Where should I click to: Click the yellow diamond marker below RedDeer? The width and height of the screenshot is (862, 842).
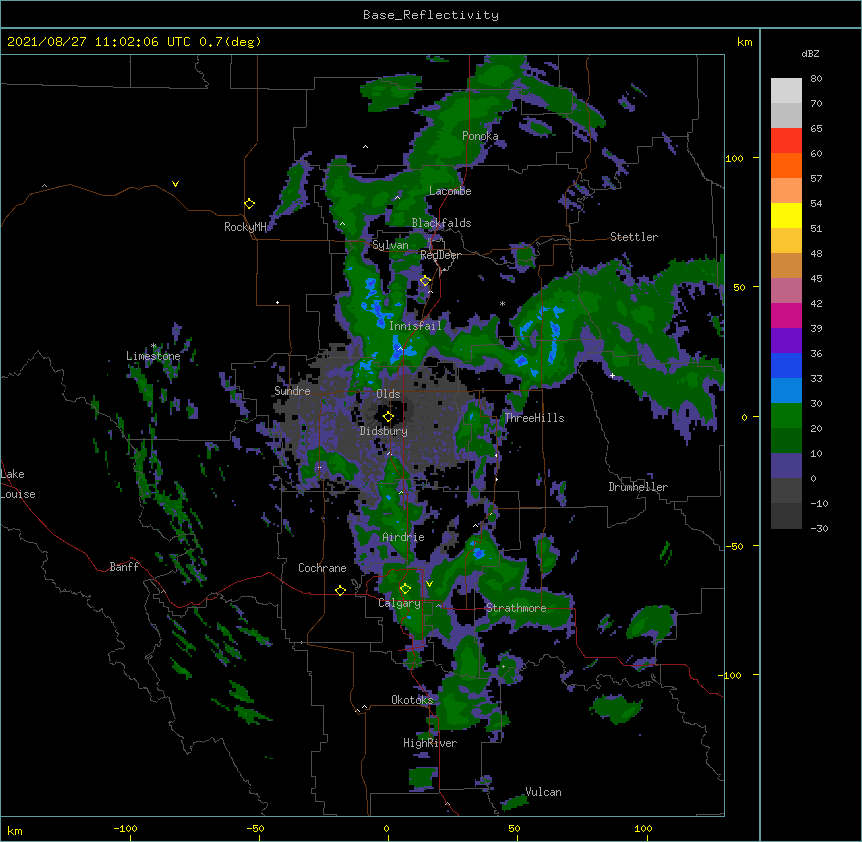[425, 281]
